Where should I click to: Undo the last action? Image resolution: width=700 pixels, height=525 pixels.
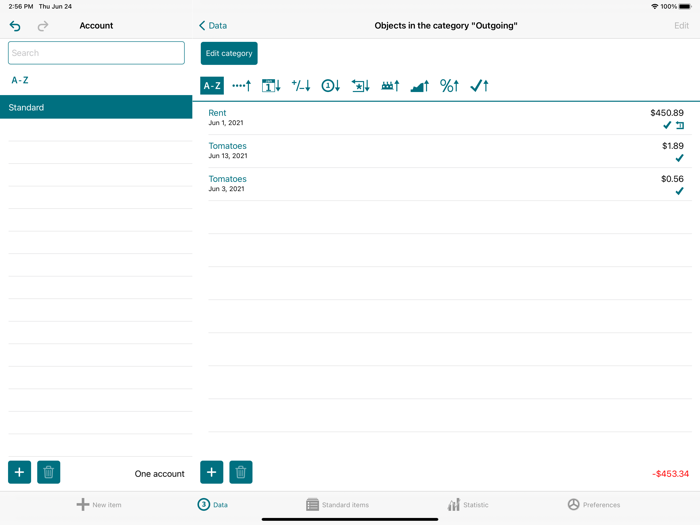(15, 26)
